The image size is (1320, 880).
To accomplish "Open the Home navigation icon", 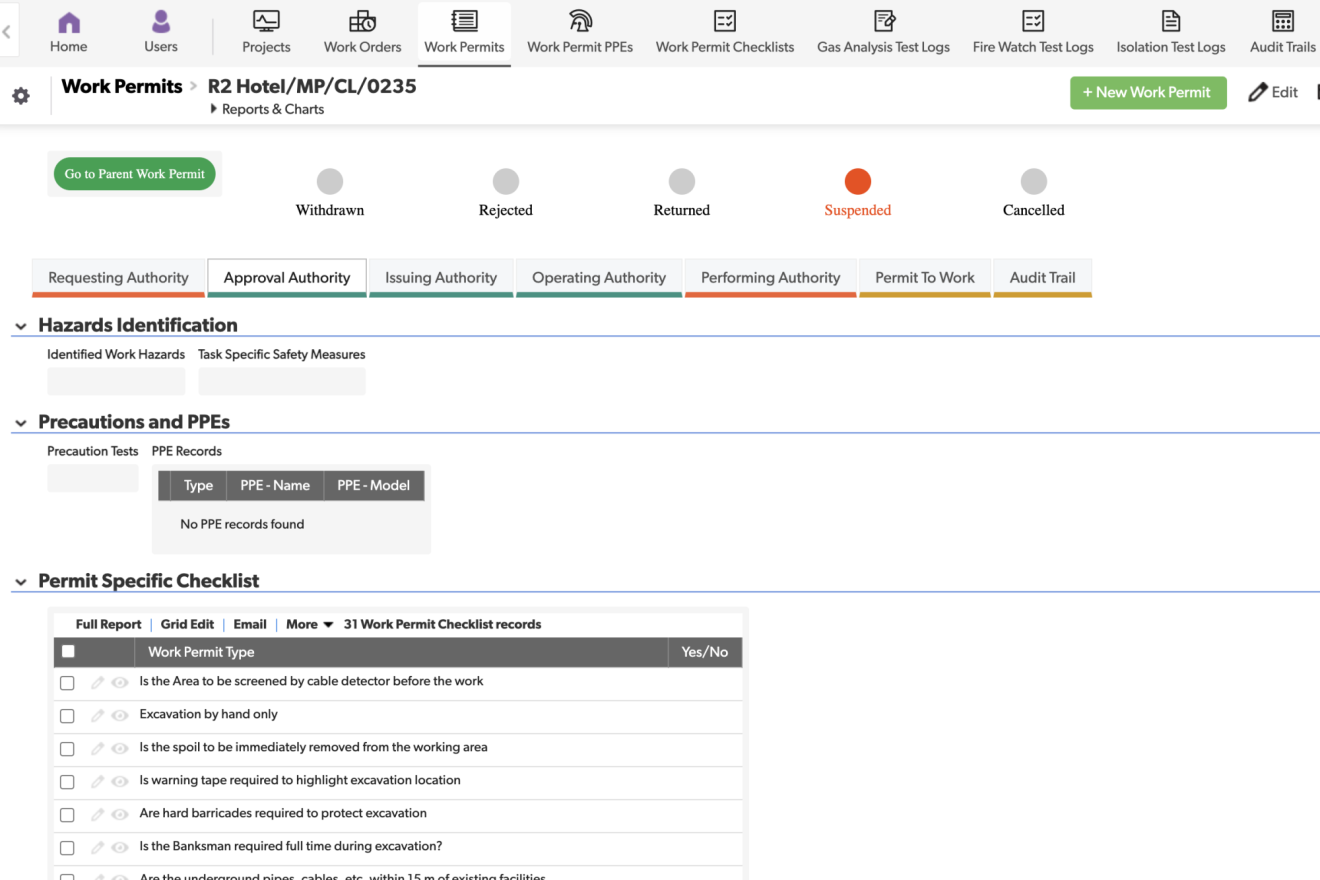I will (x=68, y=23).
